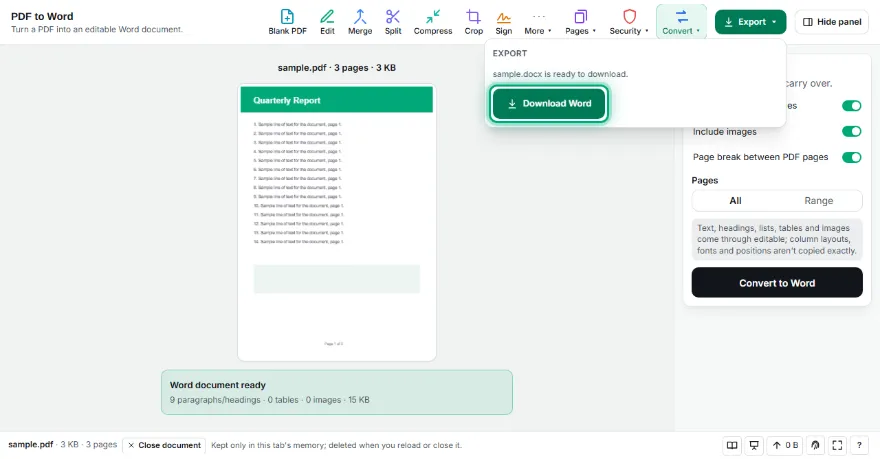Click 'sample.docx is ready to download' text
Viewport: 880px width, 459px height.
[x=560, y=74]
